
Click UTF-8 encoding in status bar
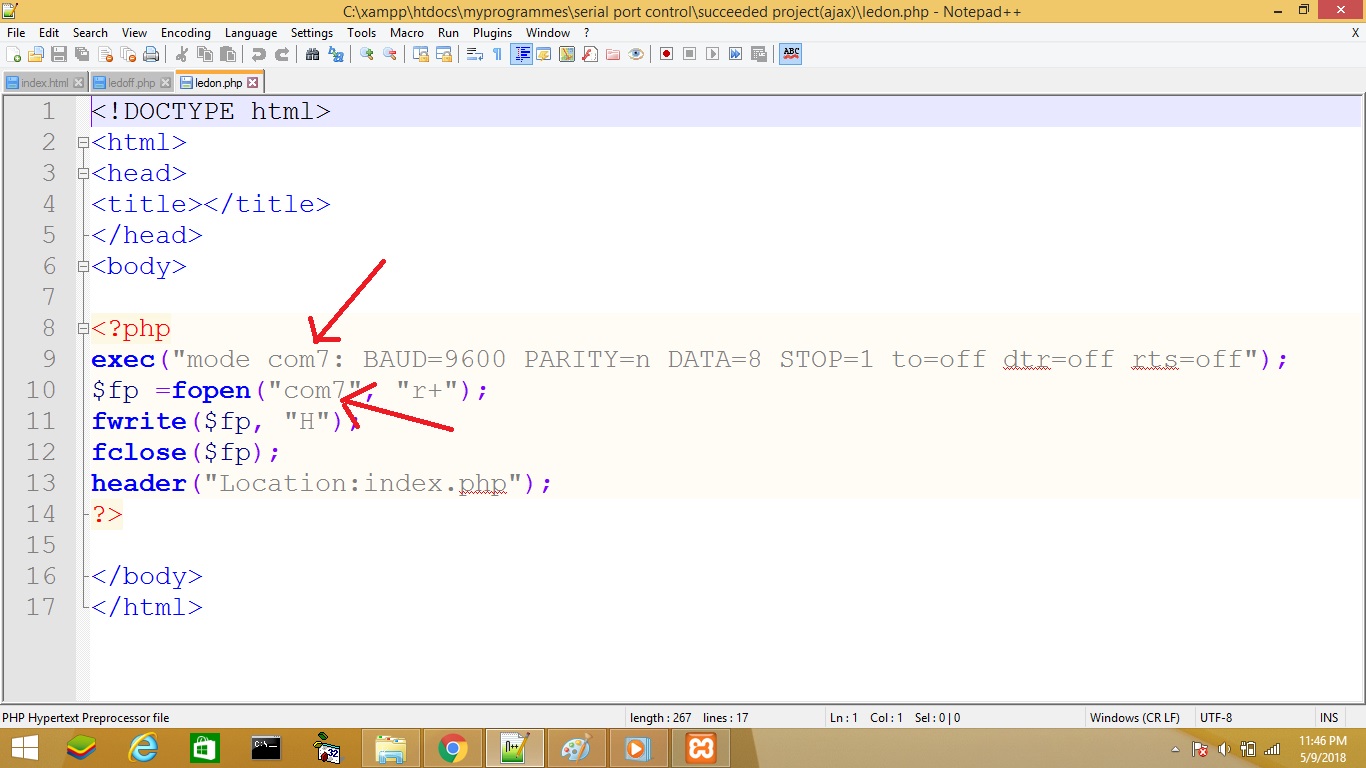point(1216,718)
